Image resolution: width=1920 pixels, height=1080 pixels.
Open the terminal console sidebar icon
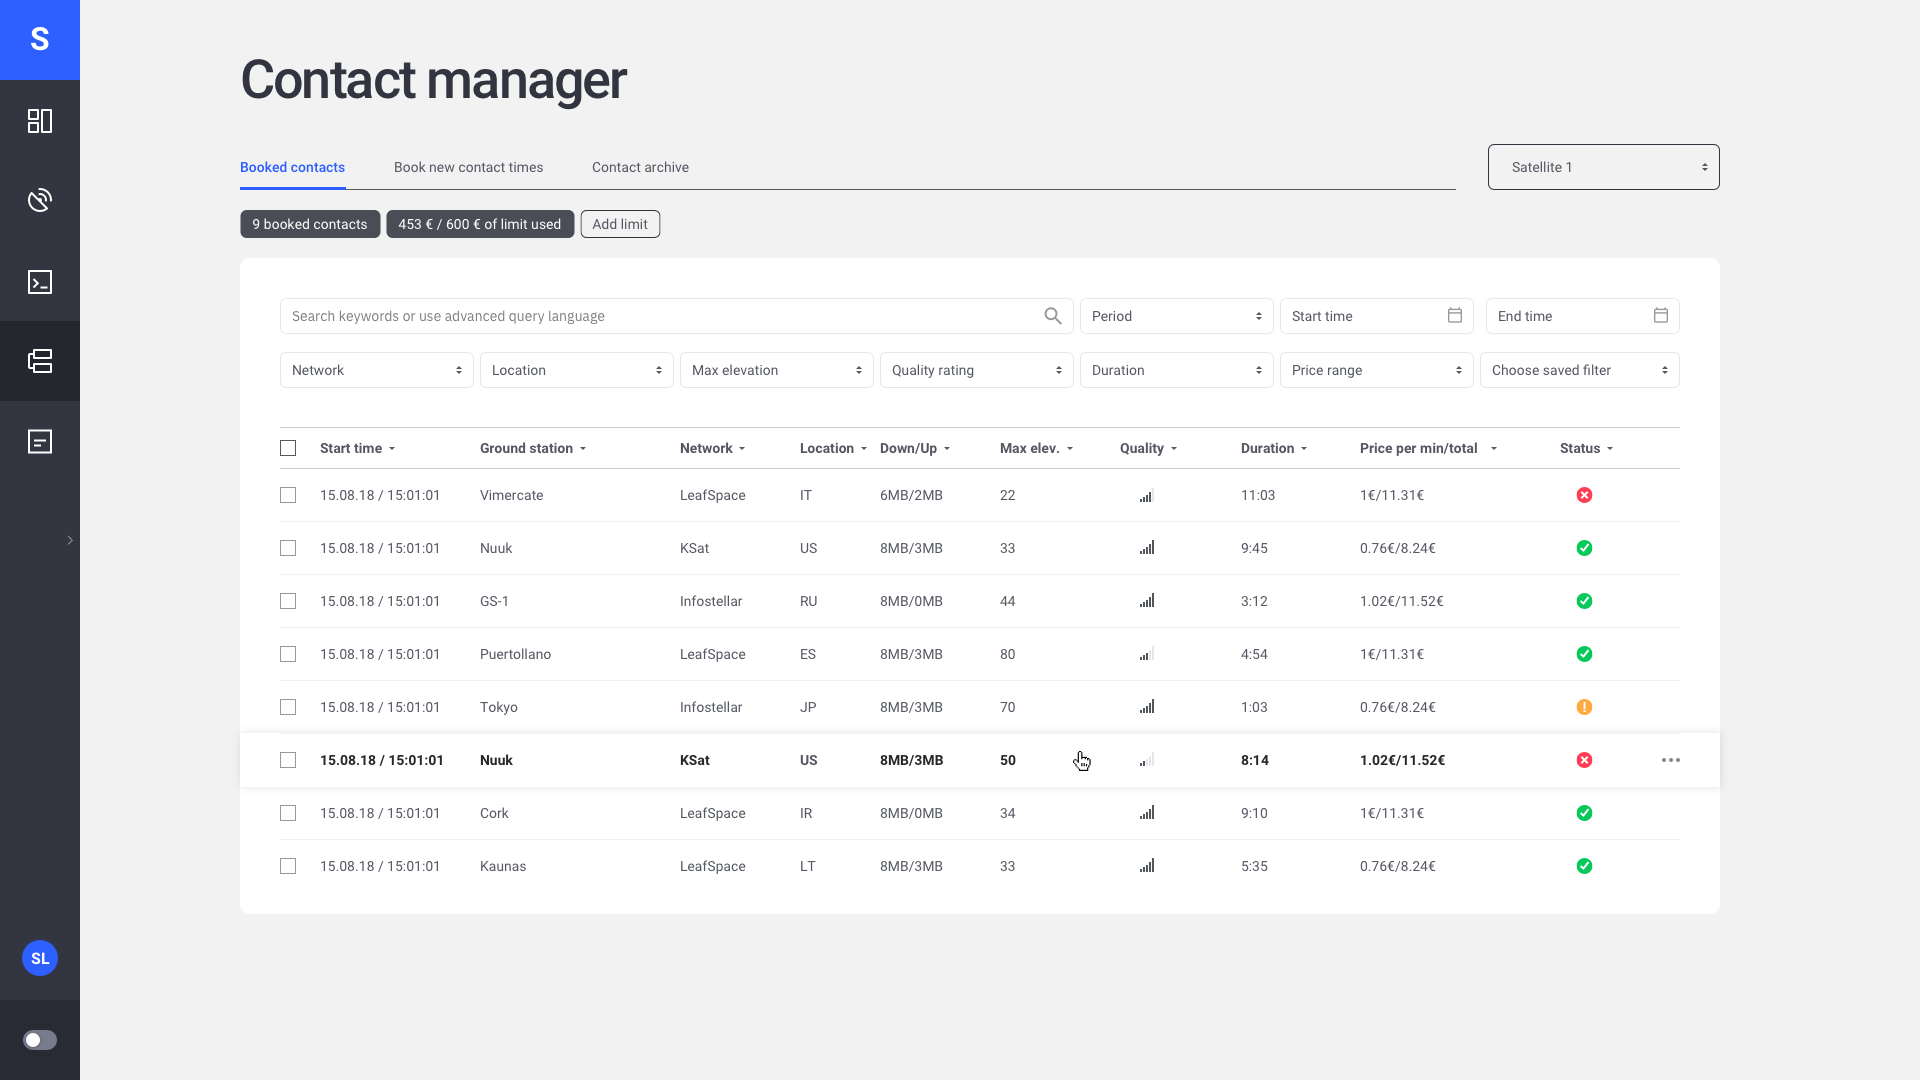tap(40, 282)
